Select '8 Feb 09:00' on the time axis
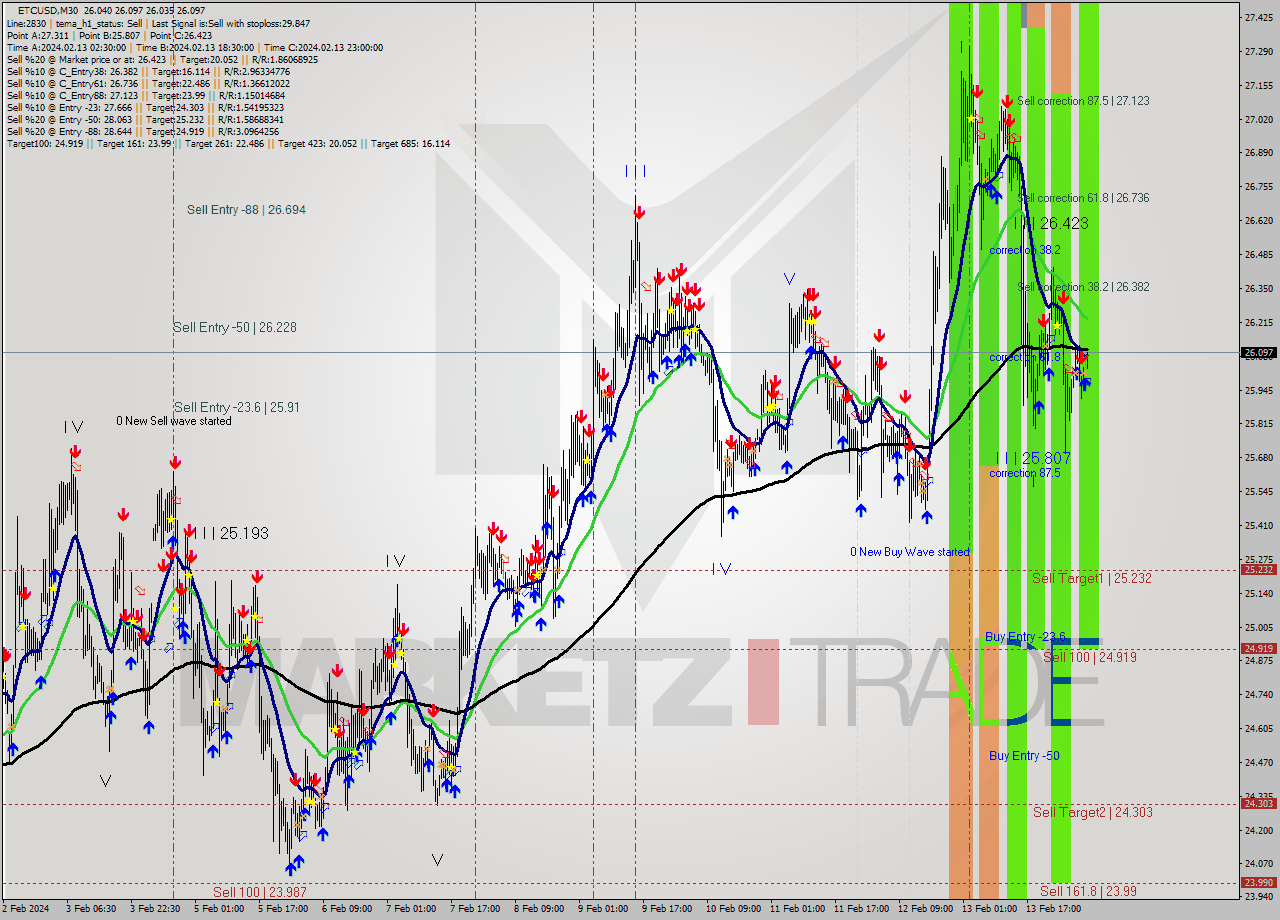Viewport: 1280px width, 920px height. (539, 909)
